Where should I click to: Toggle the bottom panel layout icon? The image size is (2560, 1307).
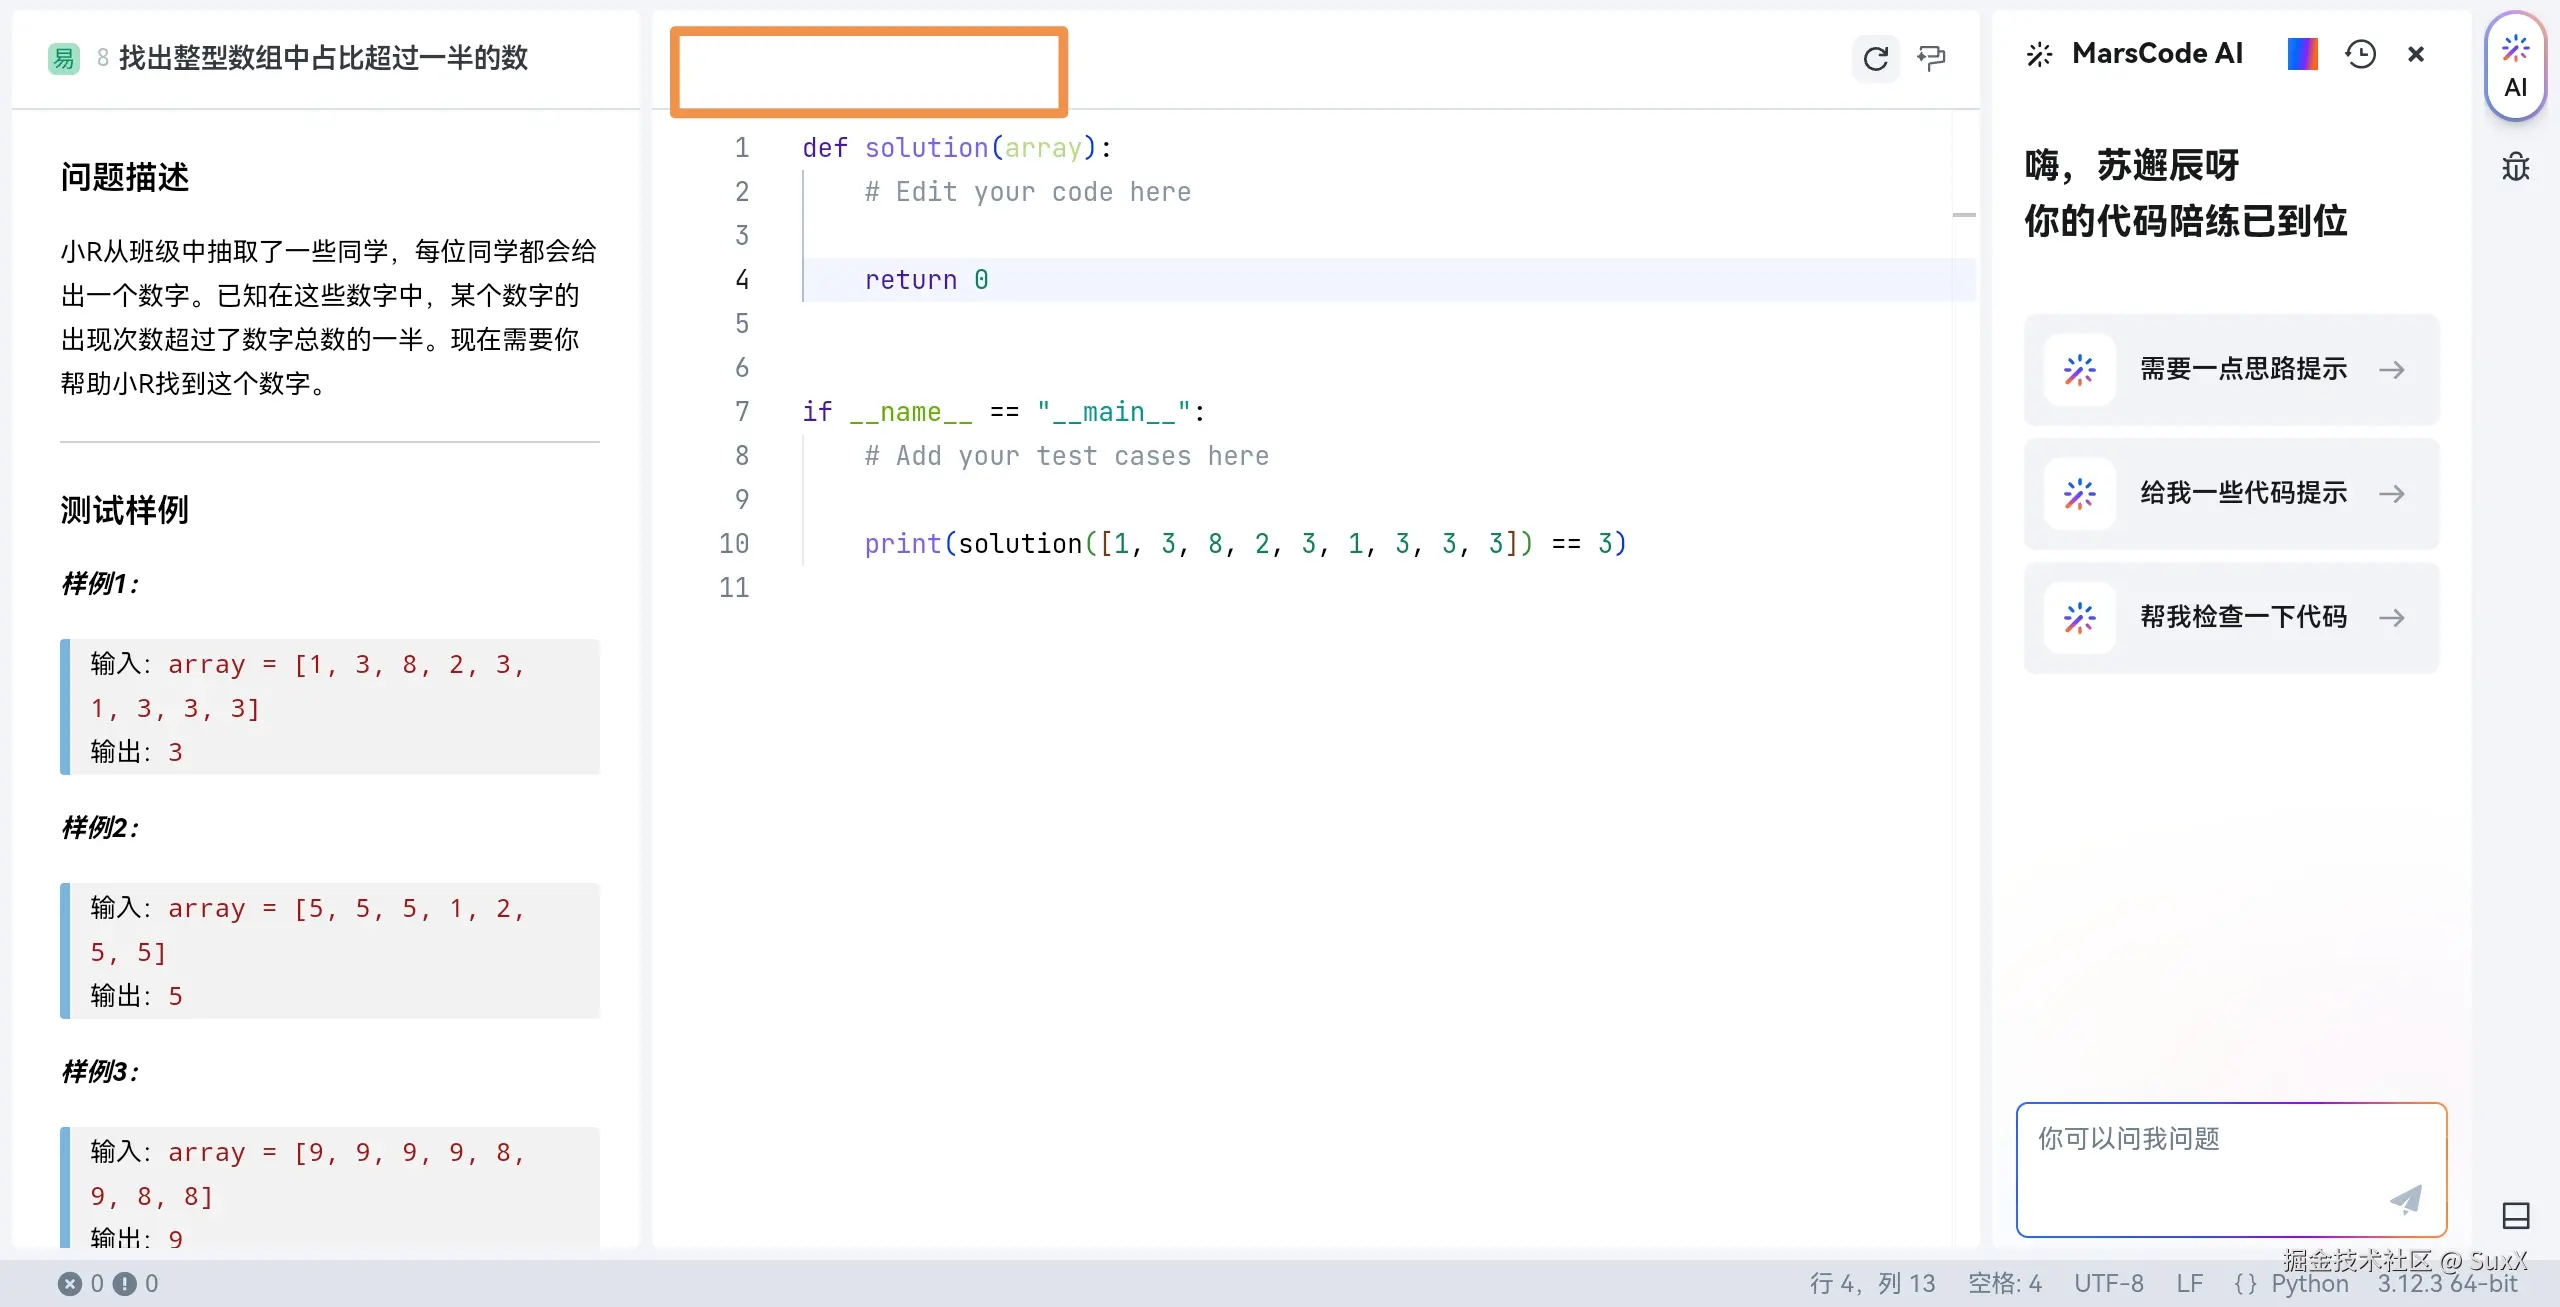point(2515,1215)
